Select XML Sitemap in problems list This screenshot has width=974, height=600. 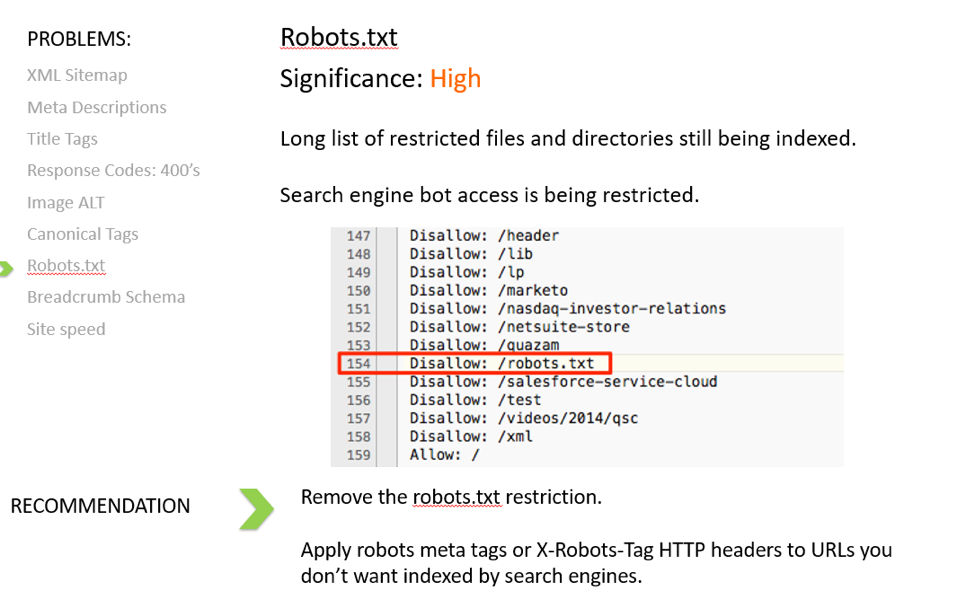click(x=77, y=75)
